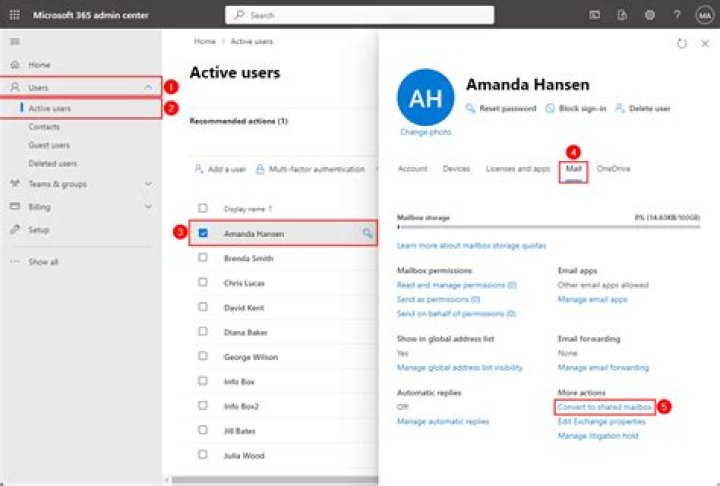Viewport: 720px width, 486px height.
Task: Expand the Teams & groups section
Action: click(x=148, y=184)
